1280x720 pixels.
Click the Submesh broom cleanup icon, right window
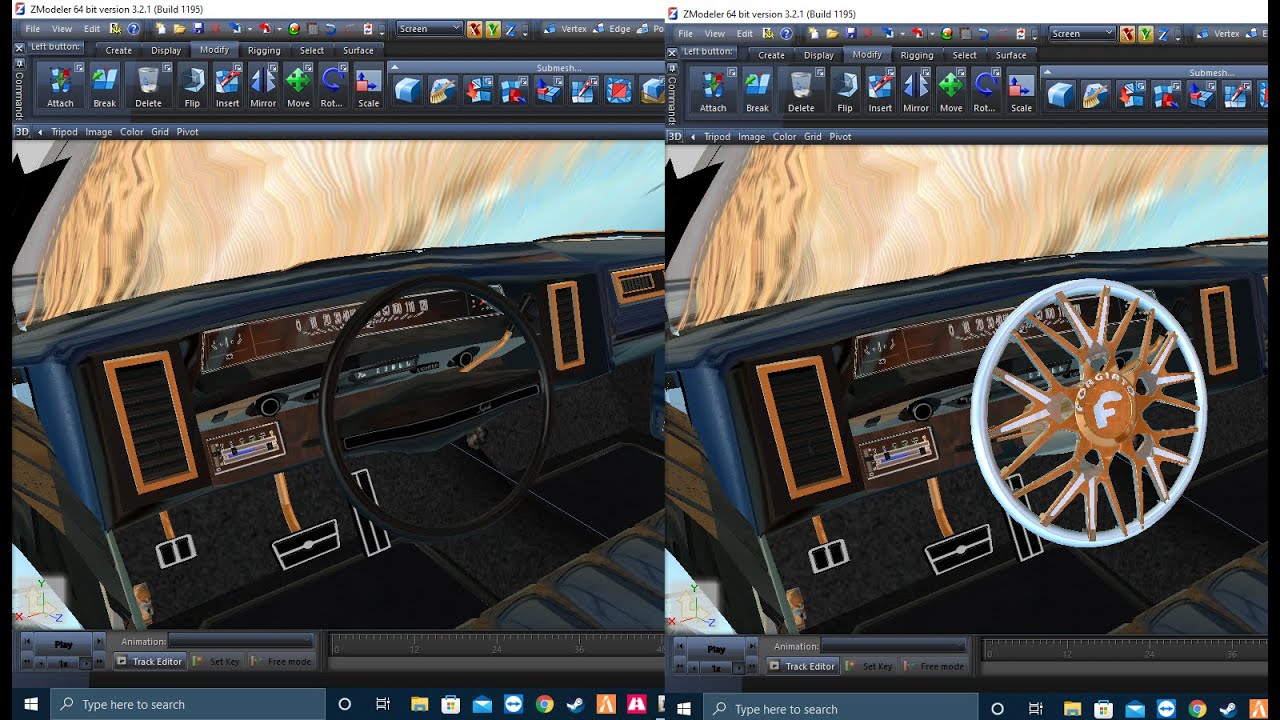pyautogui.click(x=1096, y=96)
